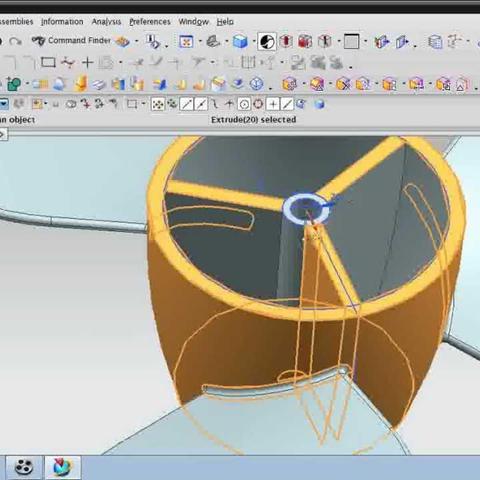Expand the Fit view dropdown arrow

tap(200, 42)
